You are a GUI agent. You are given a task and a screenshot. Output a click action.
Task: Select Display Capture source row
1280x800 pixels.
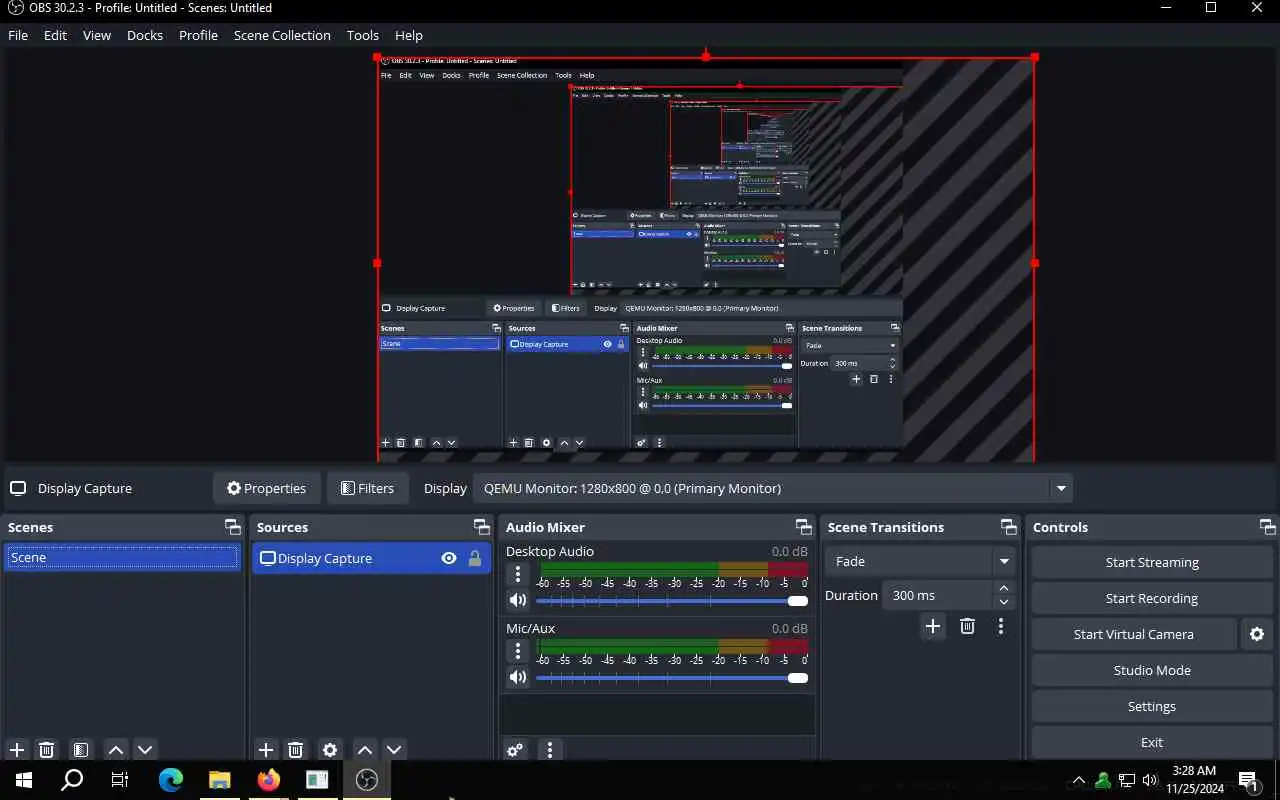(x=371, y=558)
